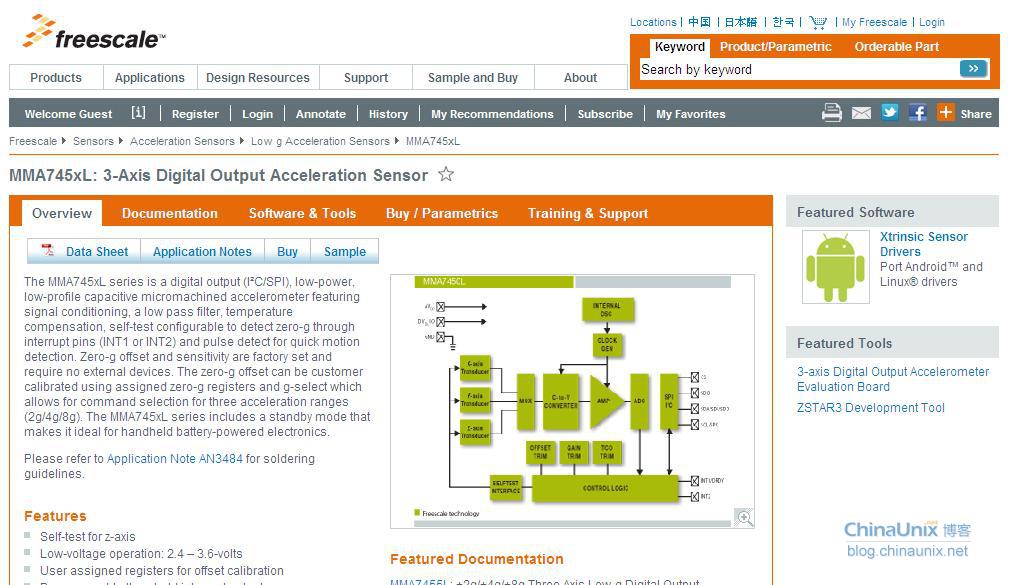Screen dimensions: 1018x585
Task: Switch to the Software & Tools tab
Action: click(x=303, y=214)
